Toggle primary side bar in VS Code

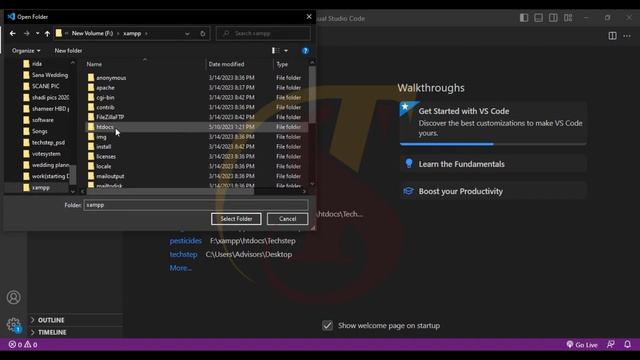(x=524, y=18)
